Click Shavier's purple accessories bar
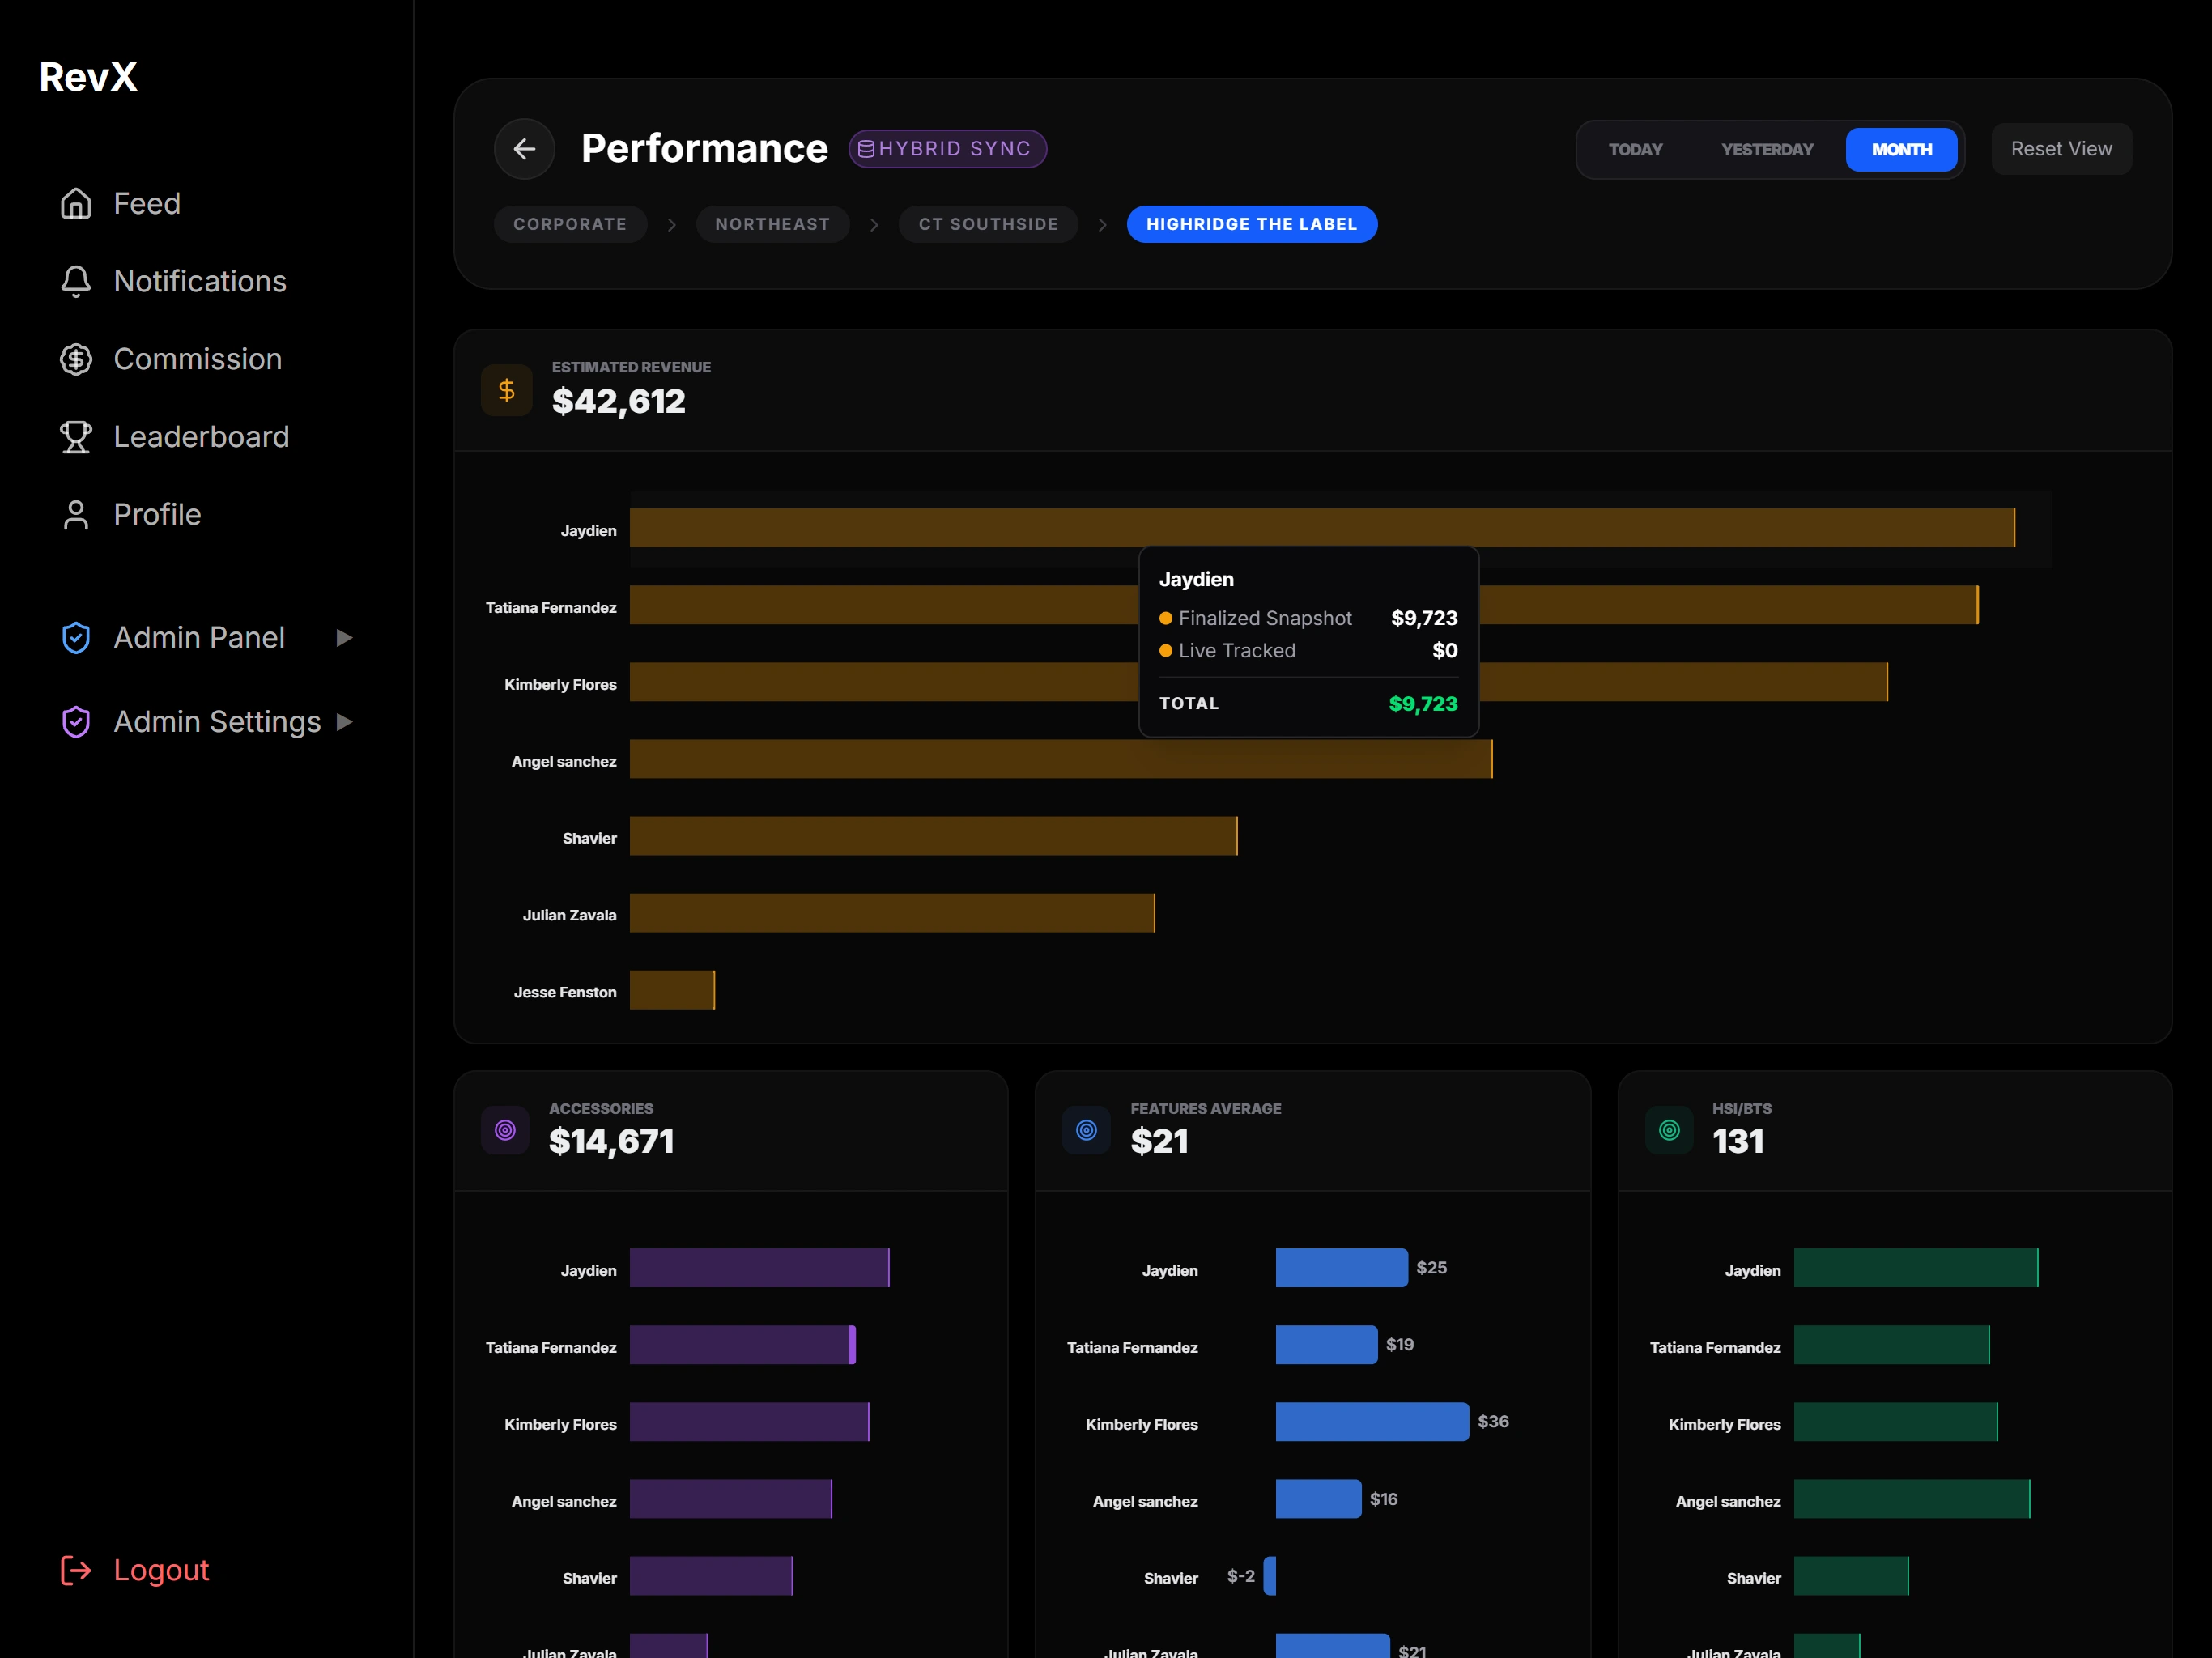The image size is (2212, 1658). 711,1576
